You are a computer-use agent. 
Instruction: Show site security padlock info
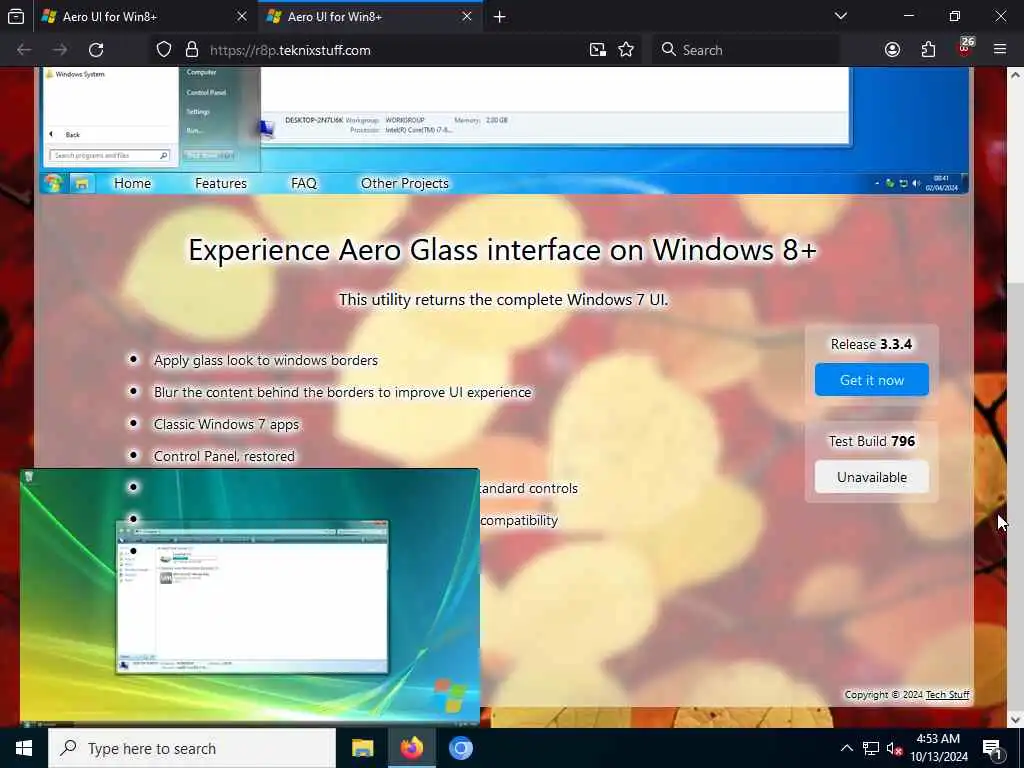(x=191, y=50)
